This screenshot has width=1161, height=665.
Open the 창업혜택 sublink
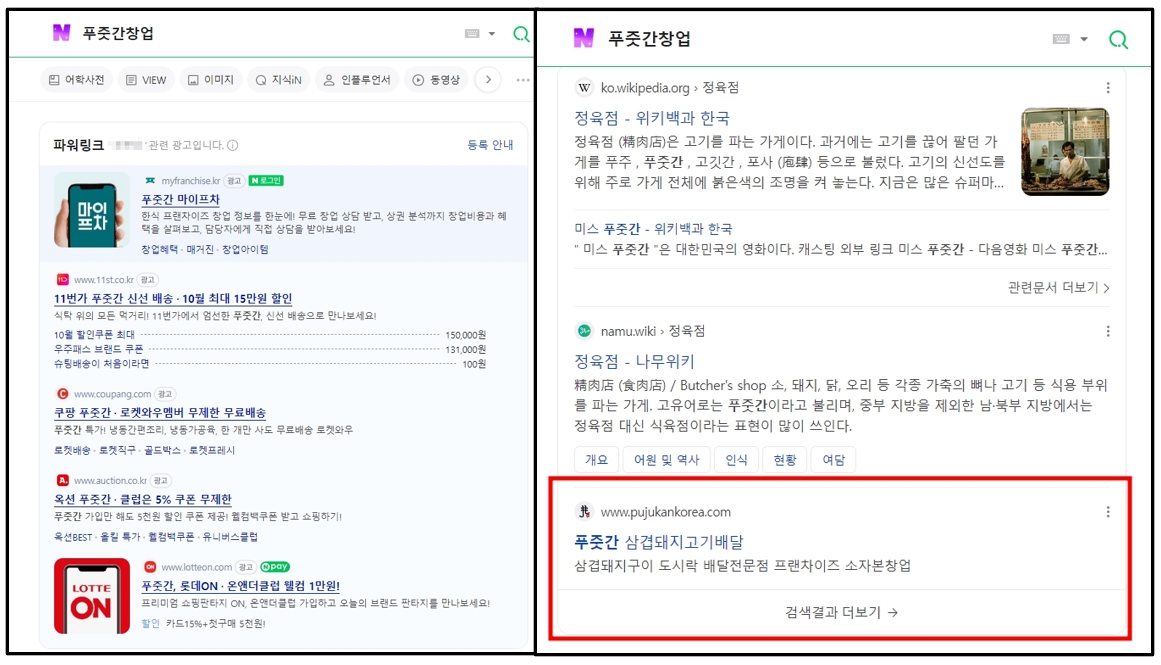click(159, 250)
